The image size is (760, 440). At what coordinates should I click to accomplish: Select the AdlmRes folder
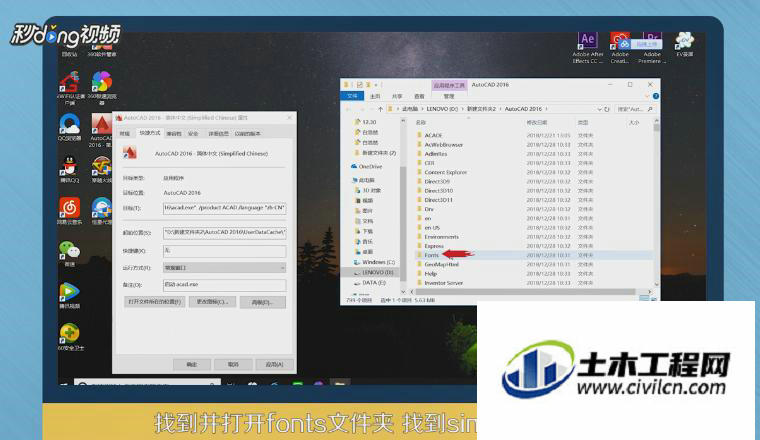(x=436, y=154)
